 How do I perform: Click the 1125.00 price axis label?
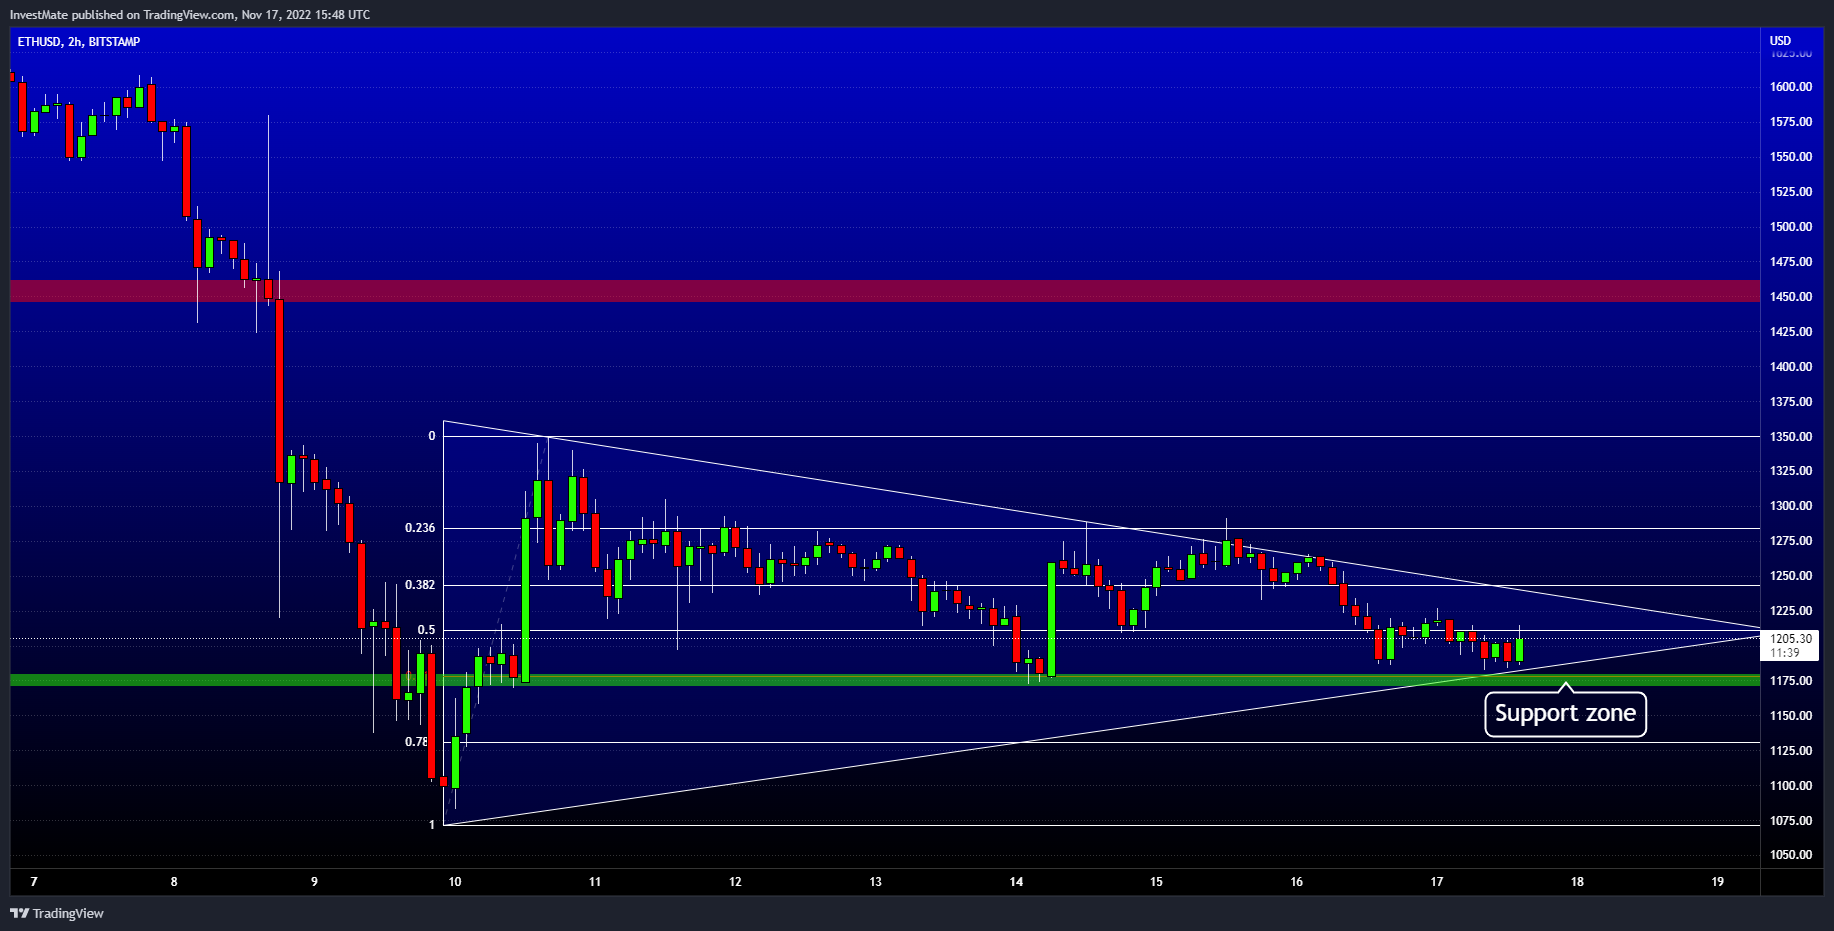pos(1790,751)
